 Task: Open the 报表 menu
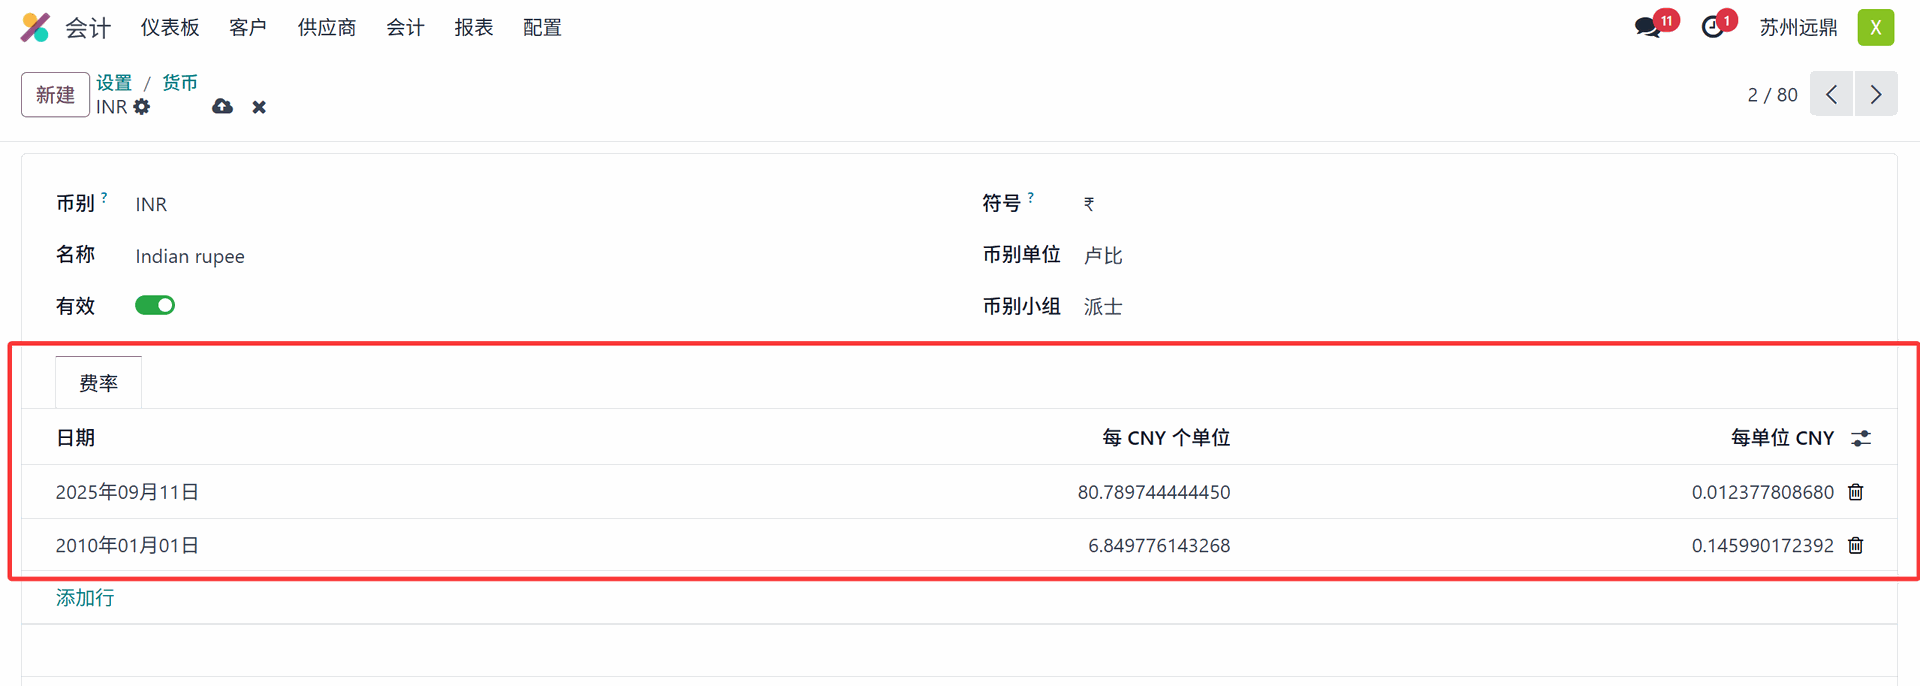click(x=473, y=28)
